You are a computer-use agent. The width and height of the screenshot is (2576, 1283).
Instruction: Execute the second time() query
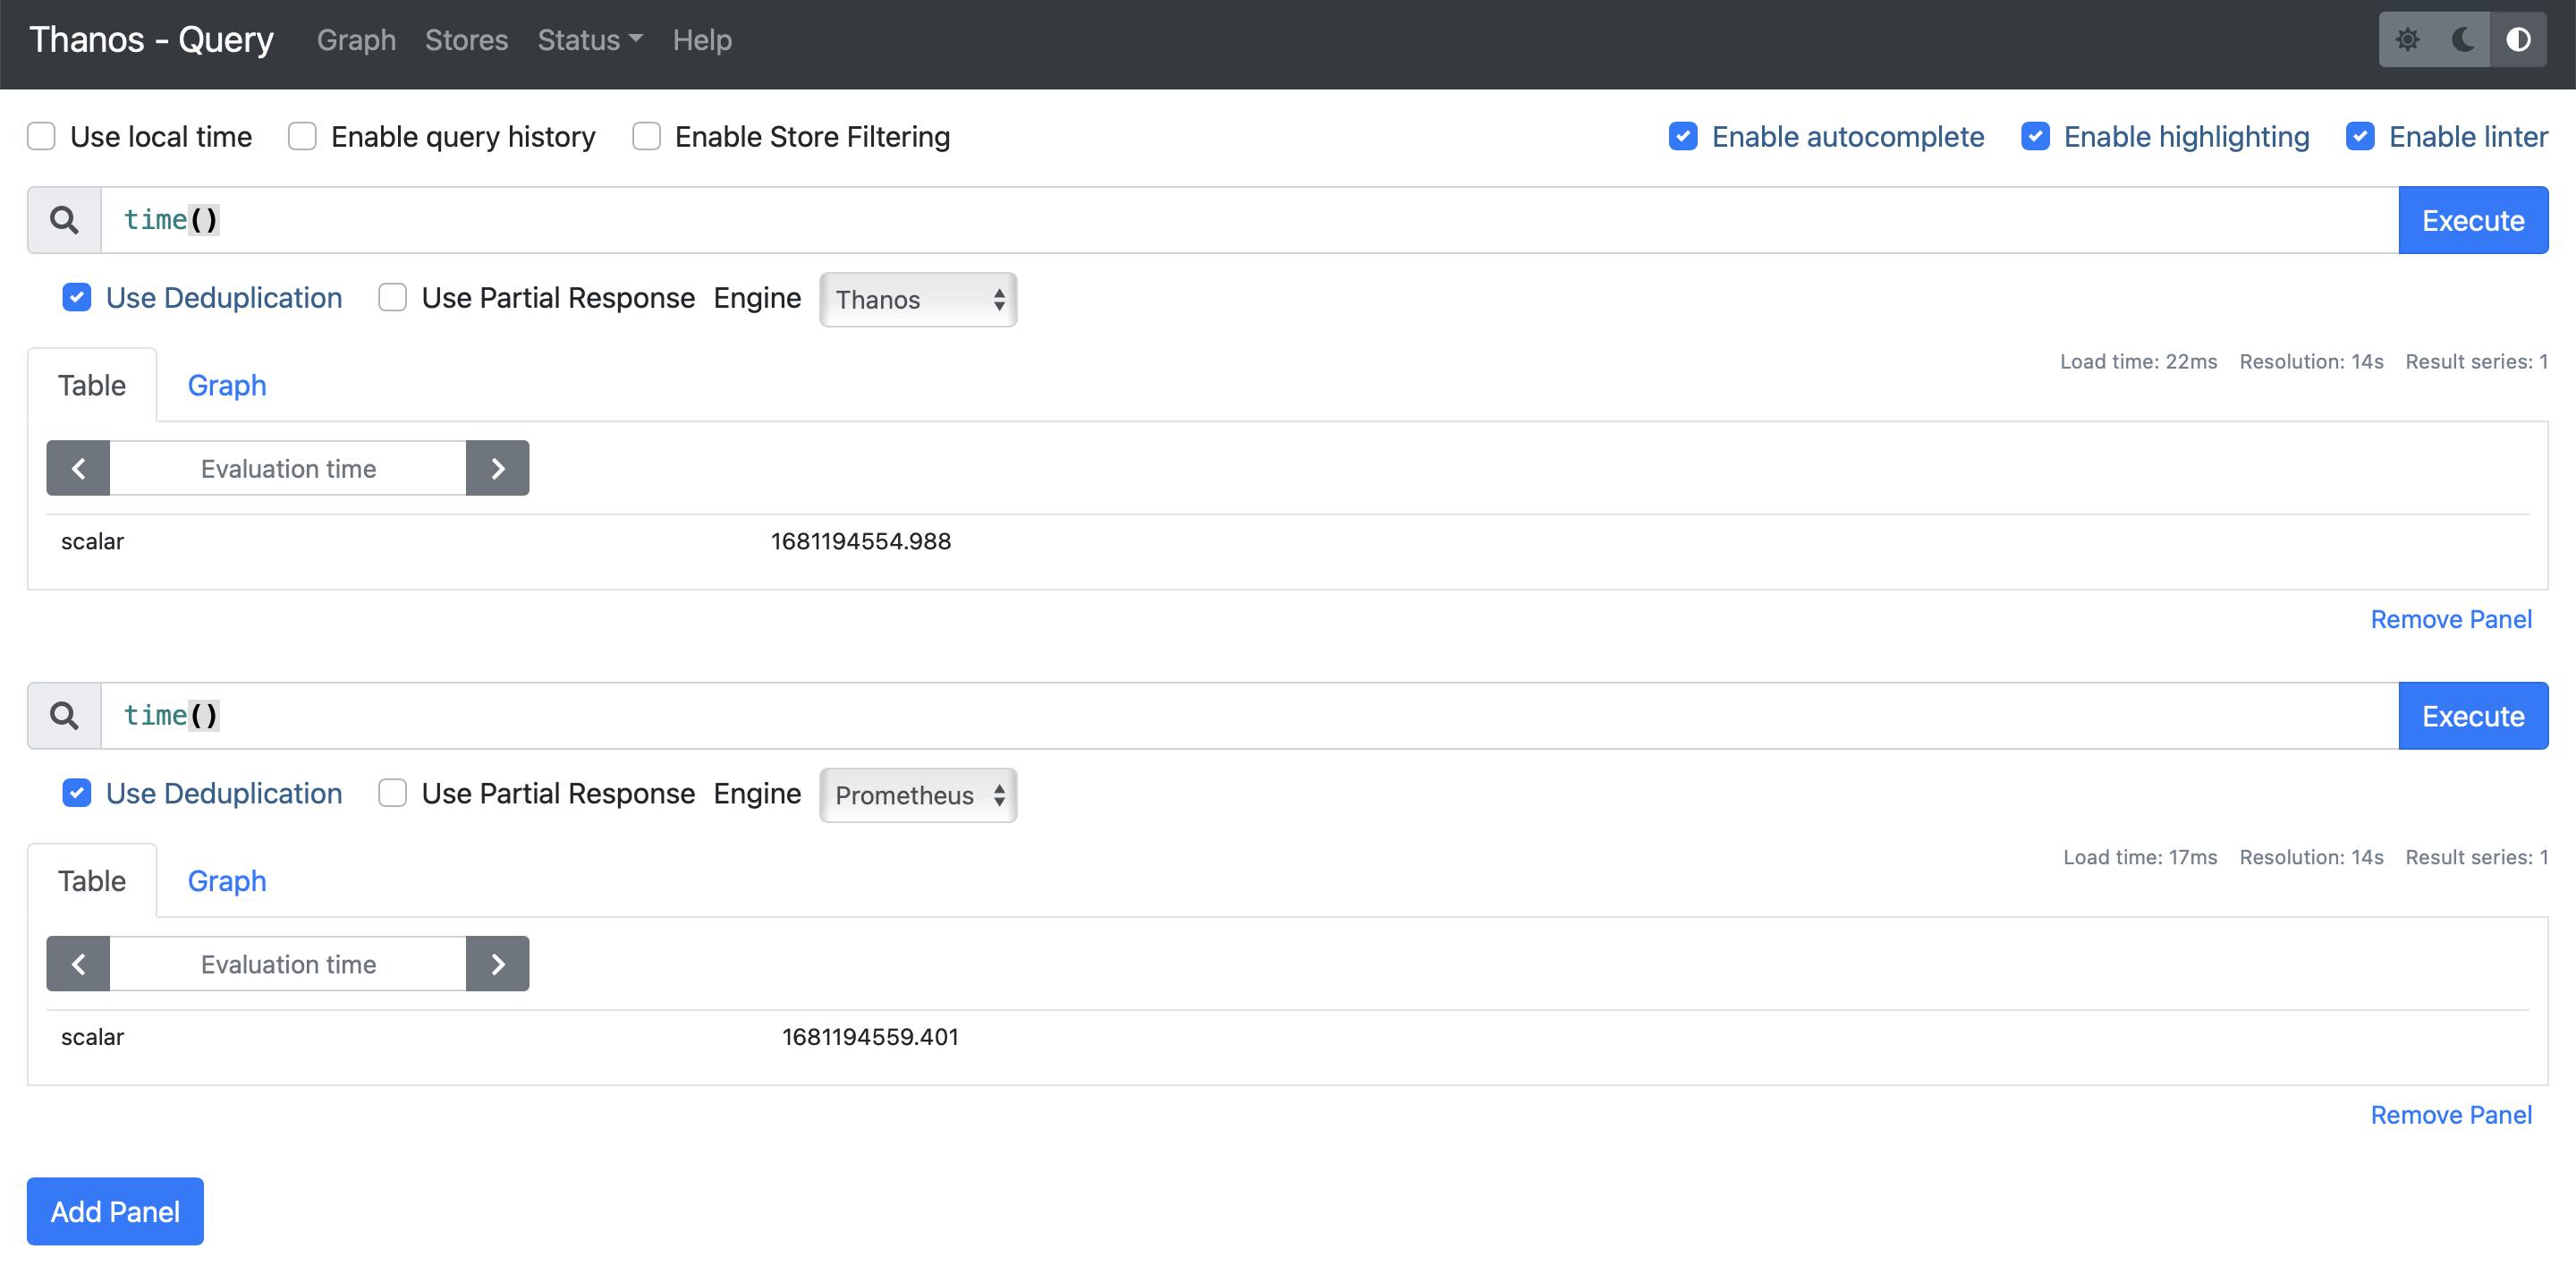[2473, 716]
